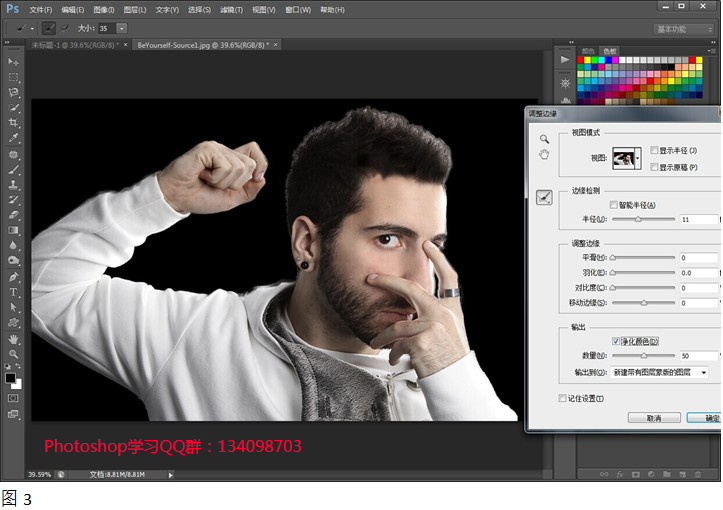Select the Hand tool in the toolbox
Image resolution: width=723 pixels, height=510 pixels.
tap(13, 339)
